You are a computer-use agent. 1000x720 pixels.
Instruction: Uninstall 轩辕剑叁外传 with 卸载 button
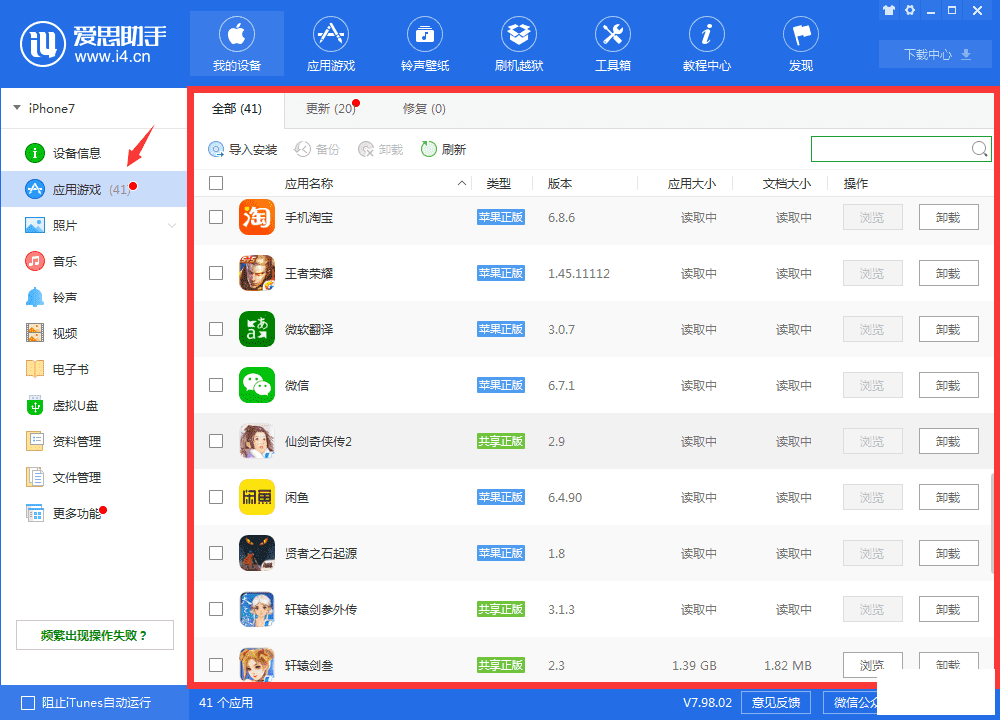click(948, 610)
